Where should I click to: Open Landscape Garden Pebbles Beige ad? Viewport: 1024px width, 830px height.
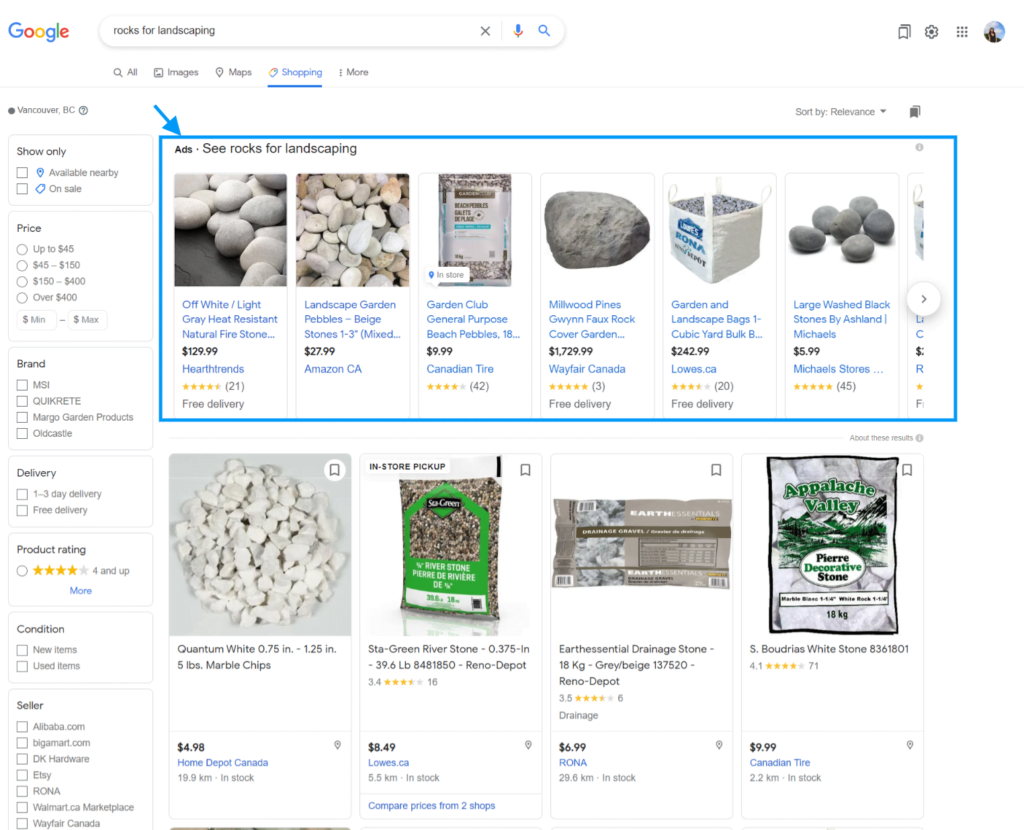click(352, 319)
